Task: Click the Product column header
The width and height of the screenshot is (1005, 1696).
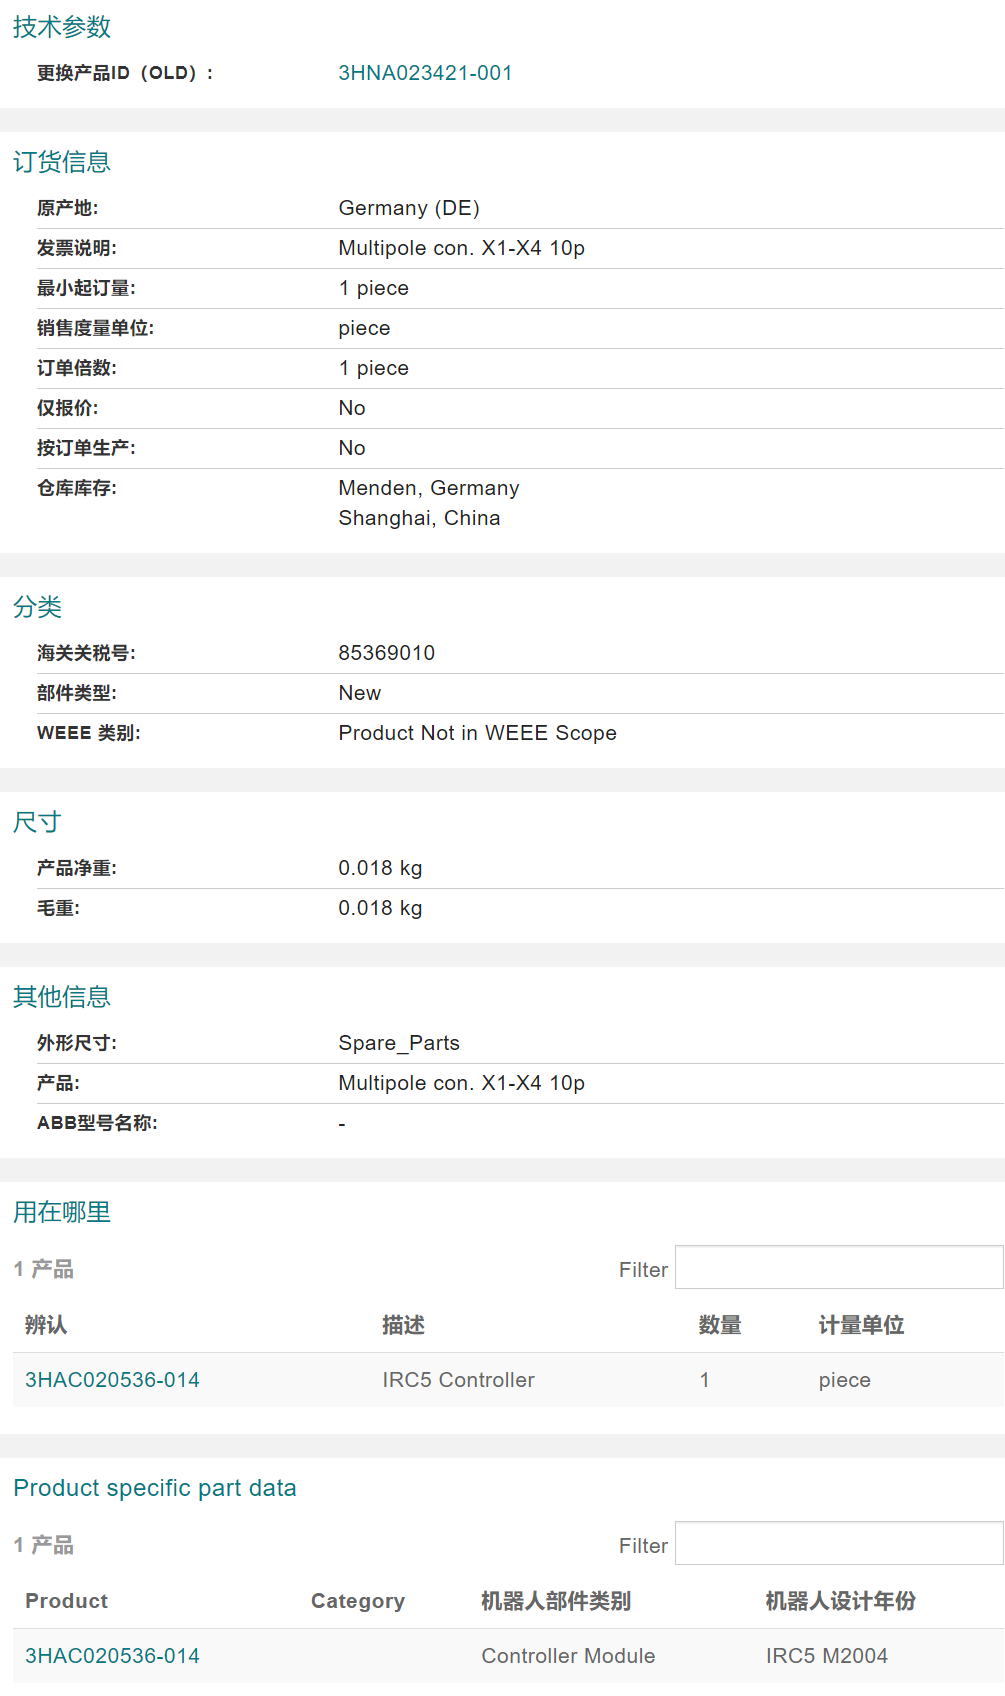Action: click(x=66, y=1601)
